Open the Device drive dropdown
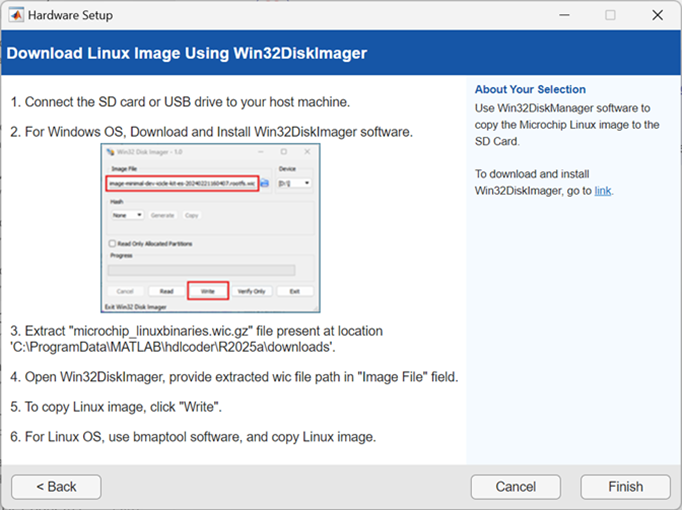Viewport: 682px width, 510px height. [293, 183]
